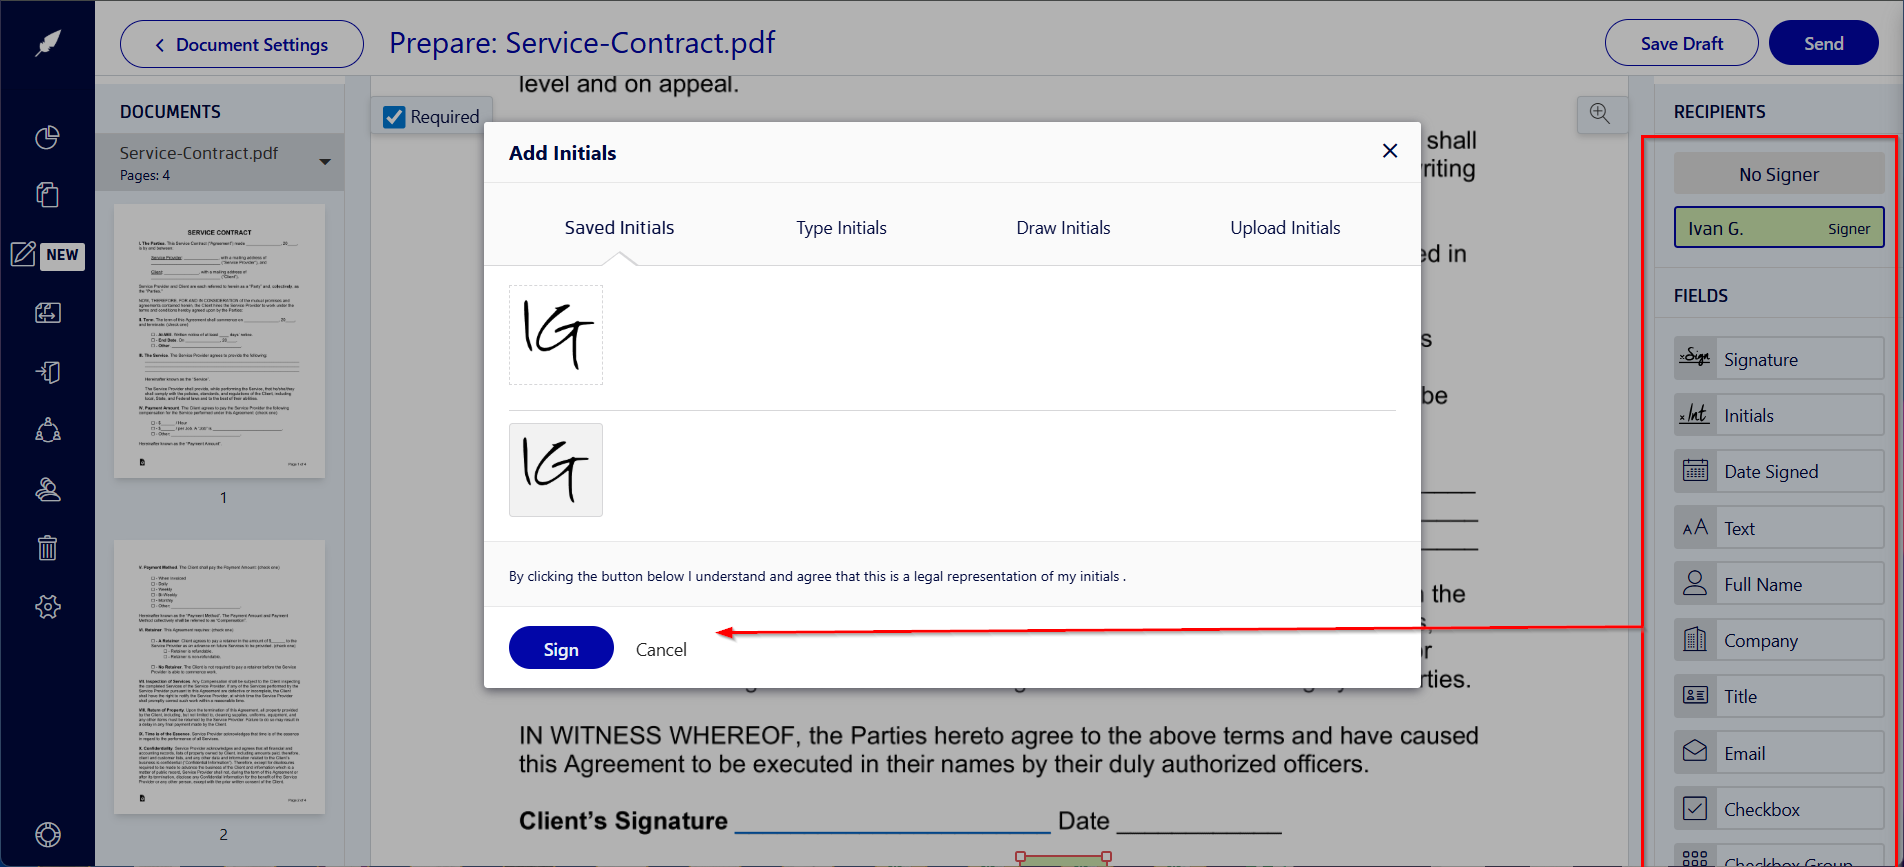The height and width of the screenshot is (867, 1904).
Task: Open the new document edit icon
Action: point(24,254)
